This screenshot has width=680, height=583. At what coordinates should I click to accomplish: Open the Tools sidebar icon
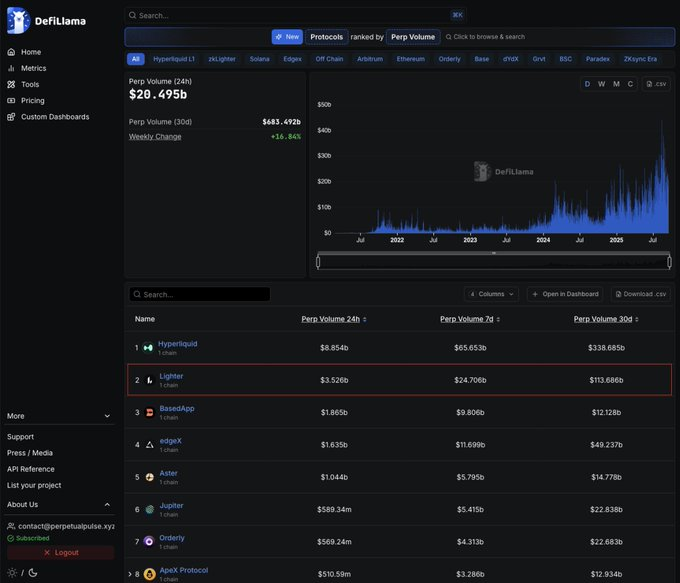coord(11,84)
